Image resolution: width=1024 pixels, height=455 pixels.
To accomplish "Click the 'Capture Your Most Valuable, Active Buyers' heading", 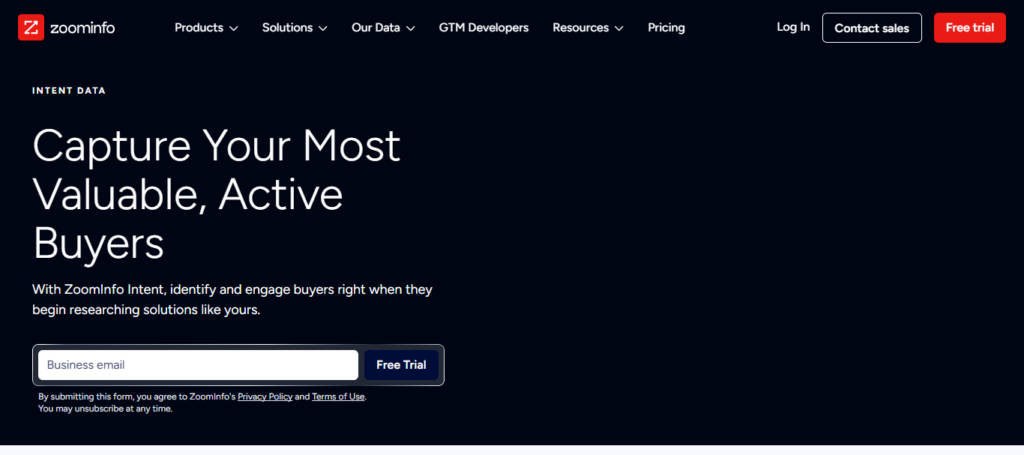I will coord(216,195).
